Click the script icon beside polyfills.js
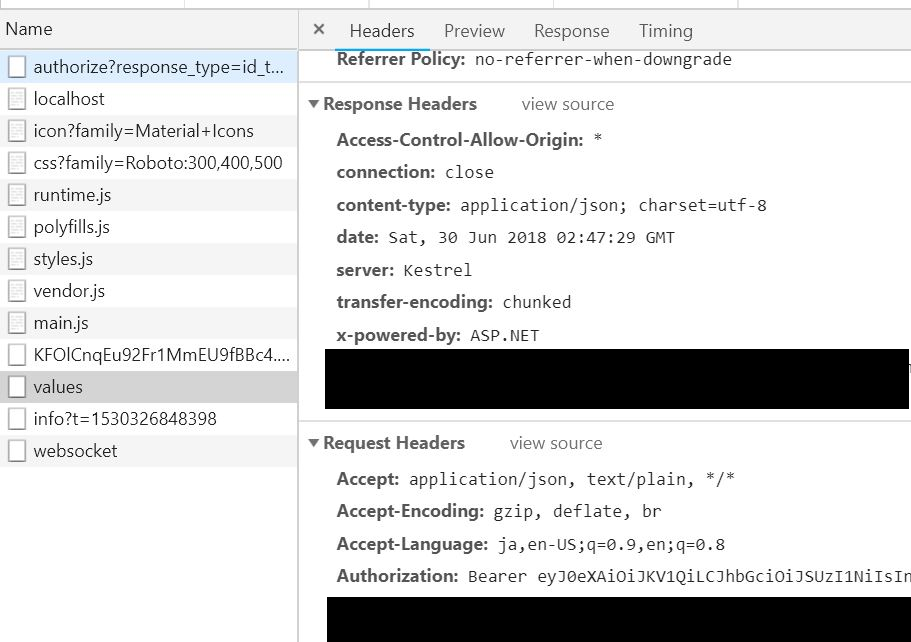 click(17, 227)
